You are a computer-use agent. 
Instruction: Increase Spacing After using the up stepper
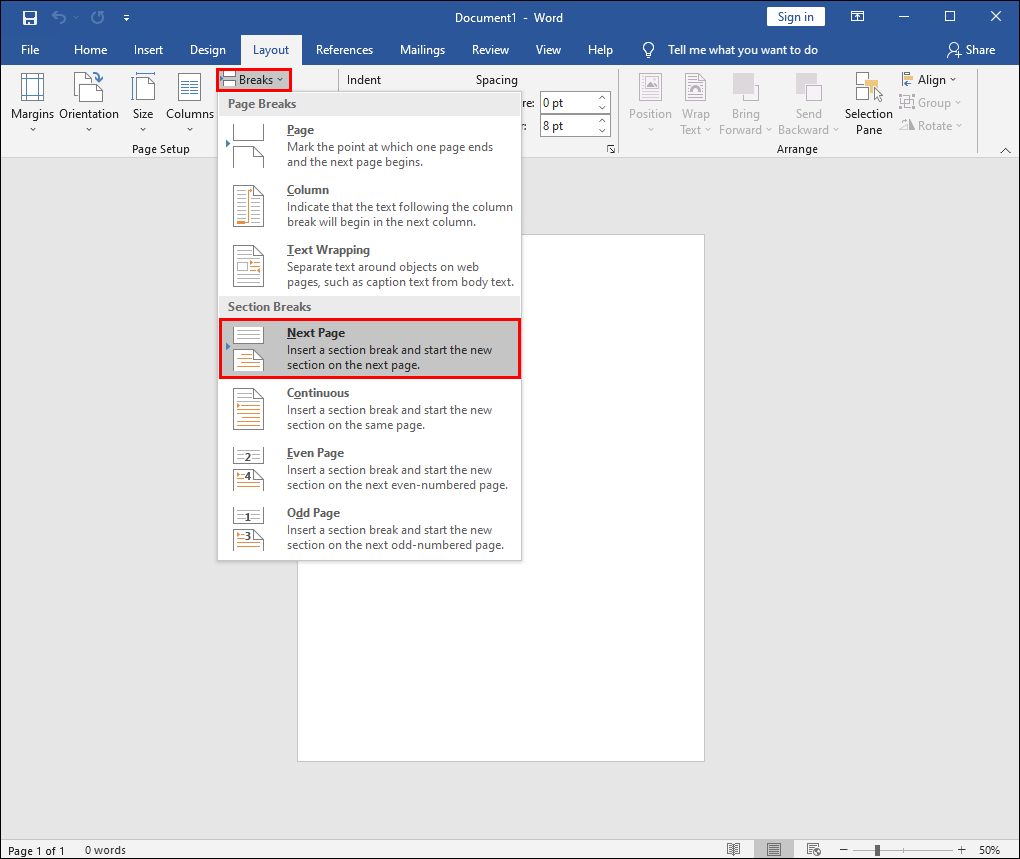[600, 119]
